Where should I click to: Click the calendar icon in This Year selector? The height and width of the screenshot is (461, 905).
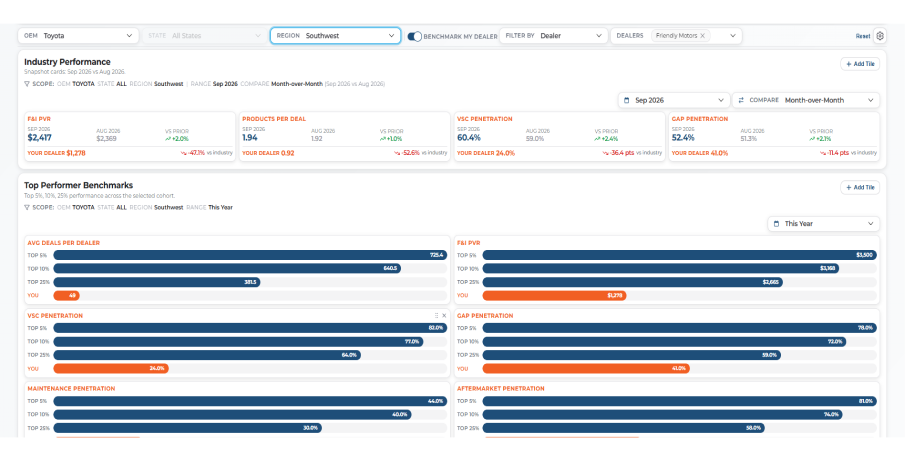coord(776,224)
